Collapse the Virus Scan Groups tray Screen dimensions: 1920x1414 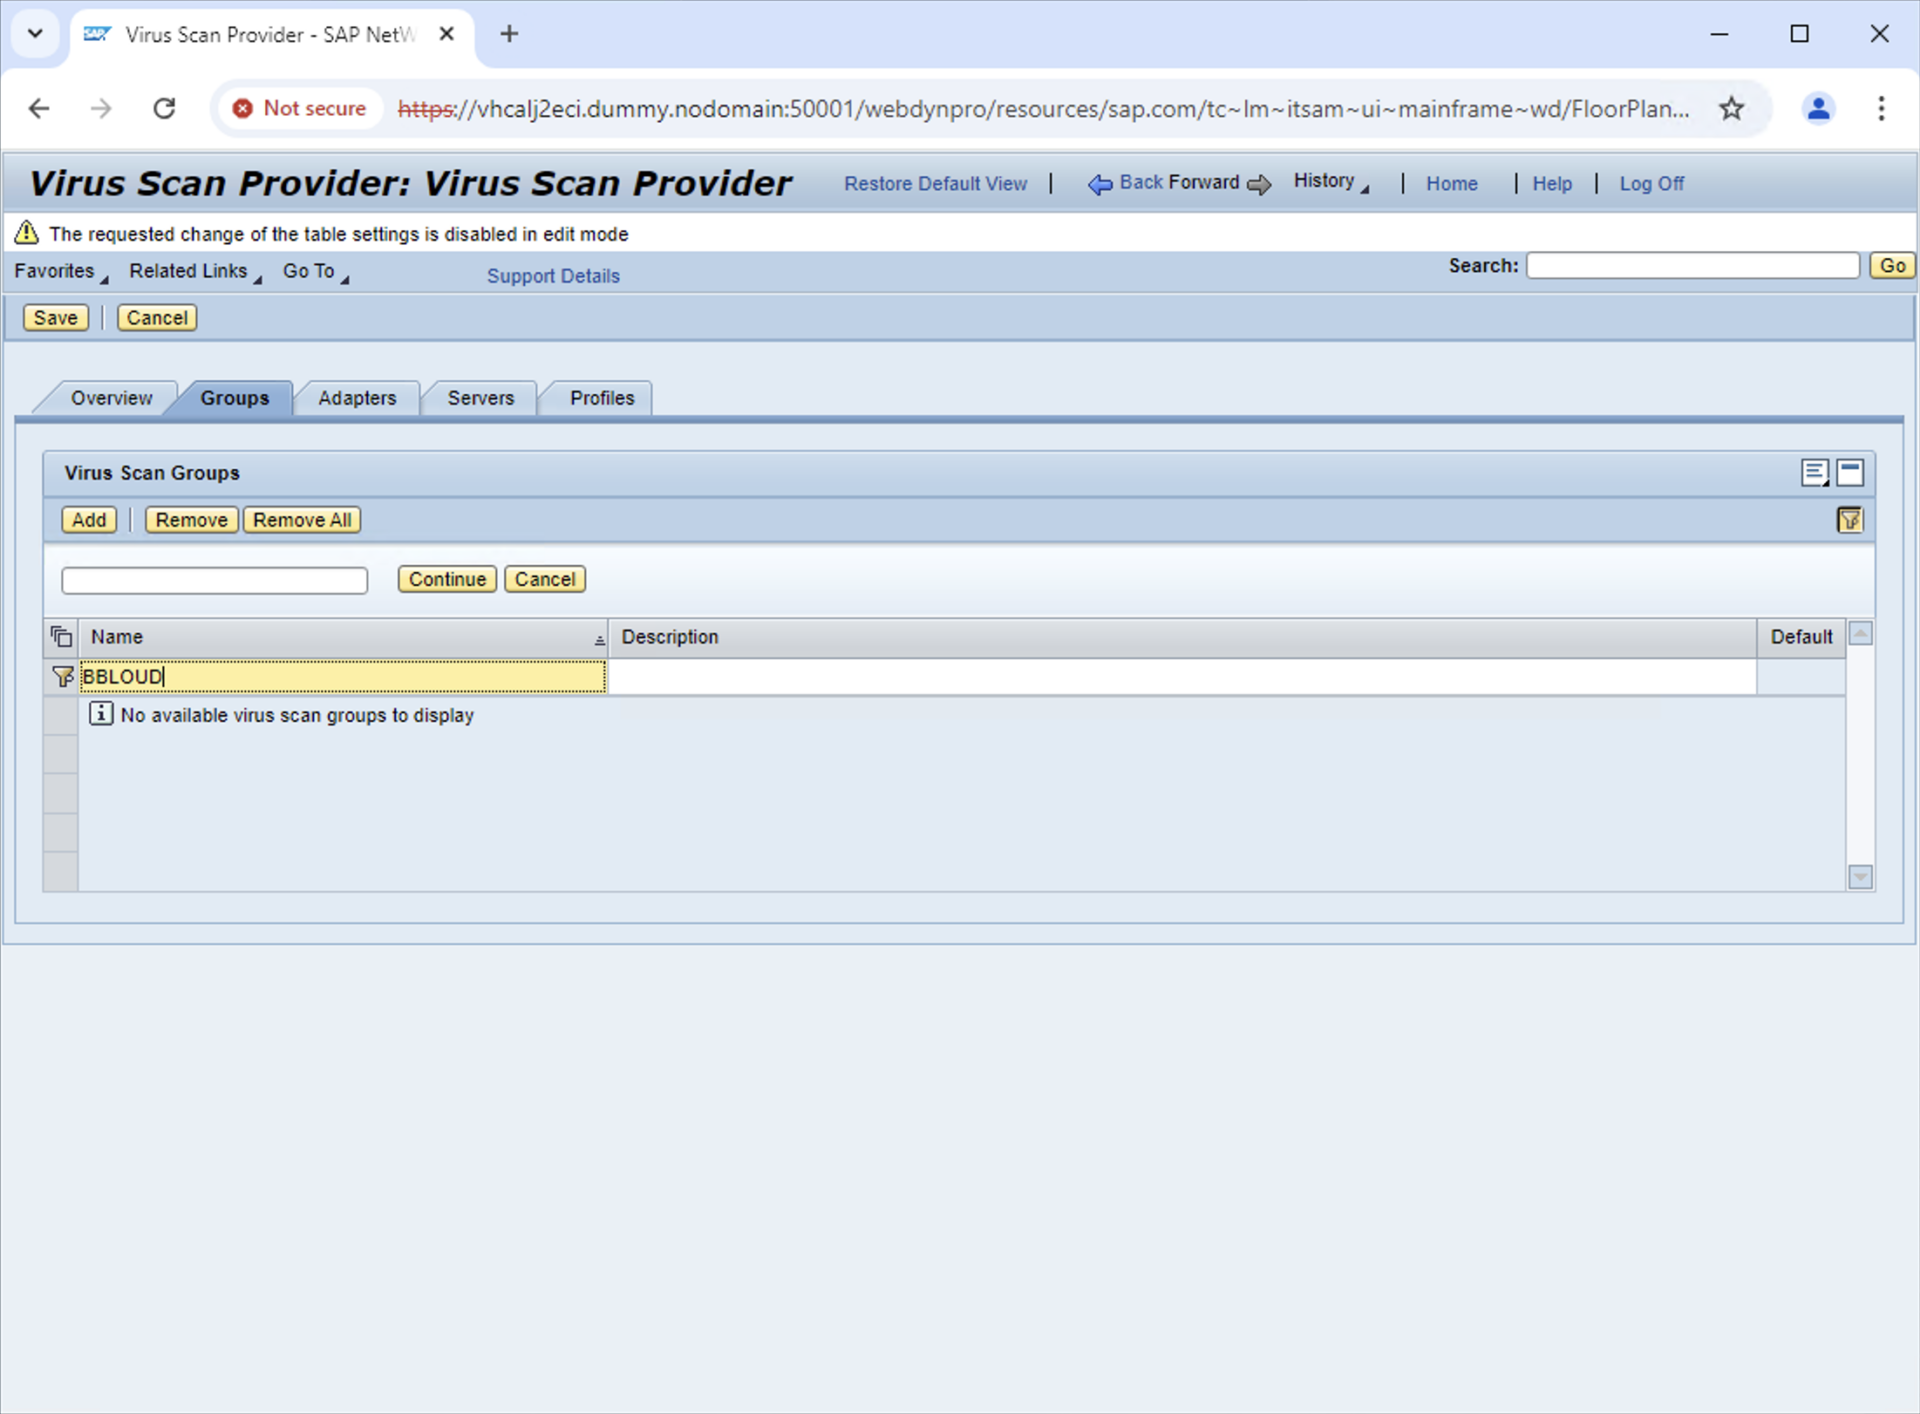[1850, 473]
